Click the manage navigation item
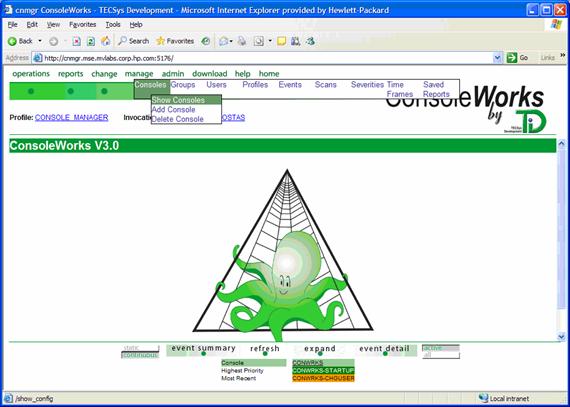This screenshot has height=407, width=570. (x=139, y=74)
